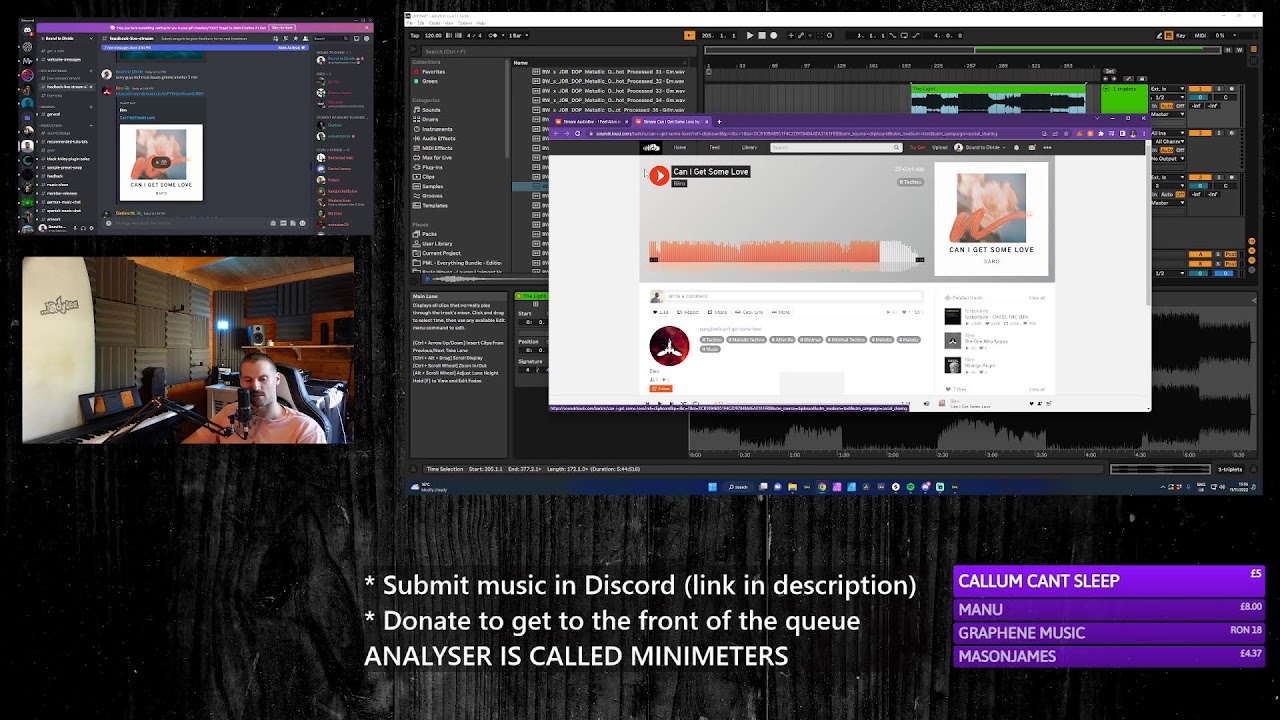
Task: Play the SoundCloud track Can I Get Some Love
Action: [x=659, y=175]
